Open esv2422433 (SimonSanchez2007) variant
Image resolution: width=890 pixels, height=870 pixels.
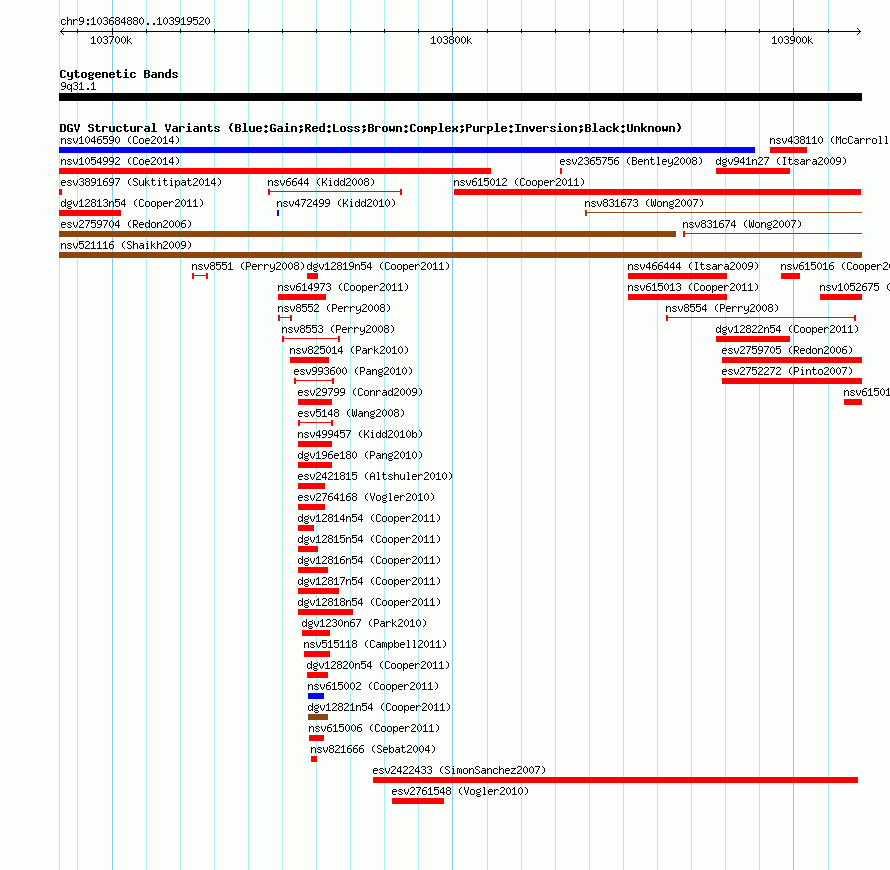[459, 770]
